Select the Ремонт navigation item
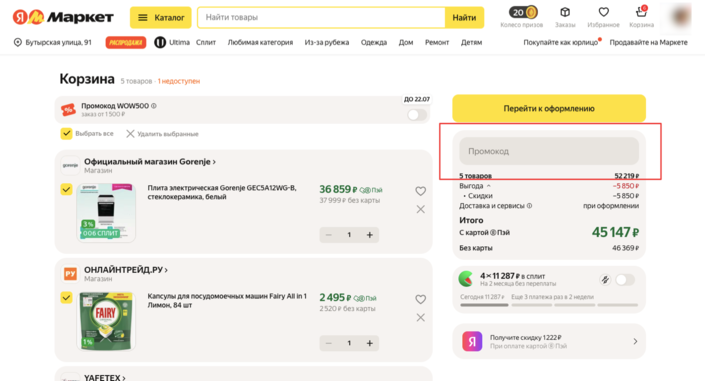 (437, 42)
